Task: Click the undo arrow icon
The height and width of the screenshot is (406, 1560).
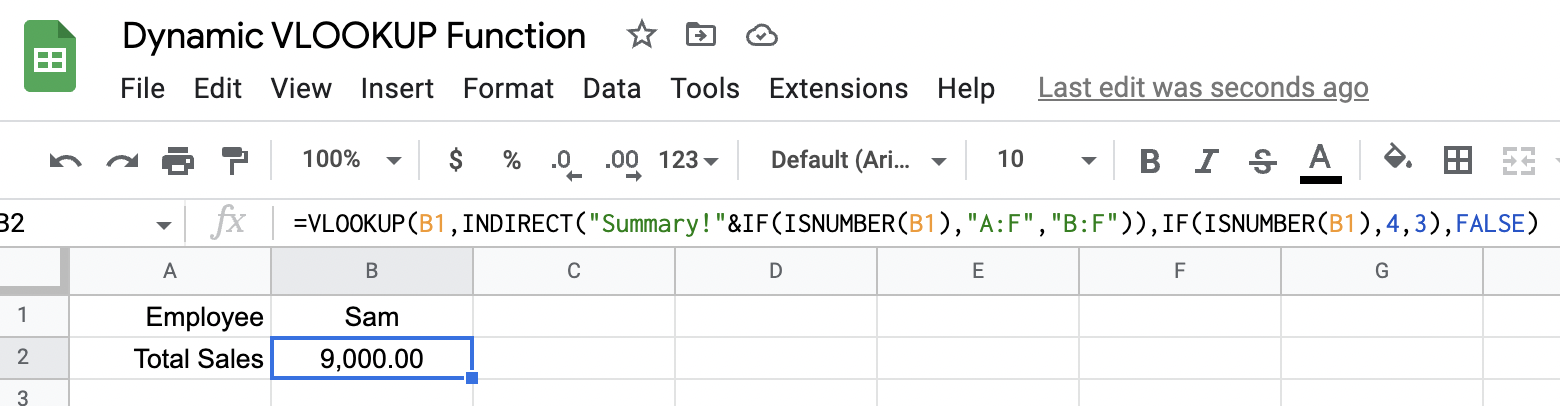Action: (x=65, y=160)
